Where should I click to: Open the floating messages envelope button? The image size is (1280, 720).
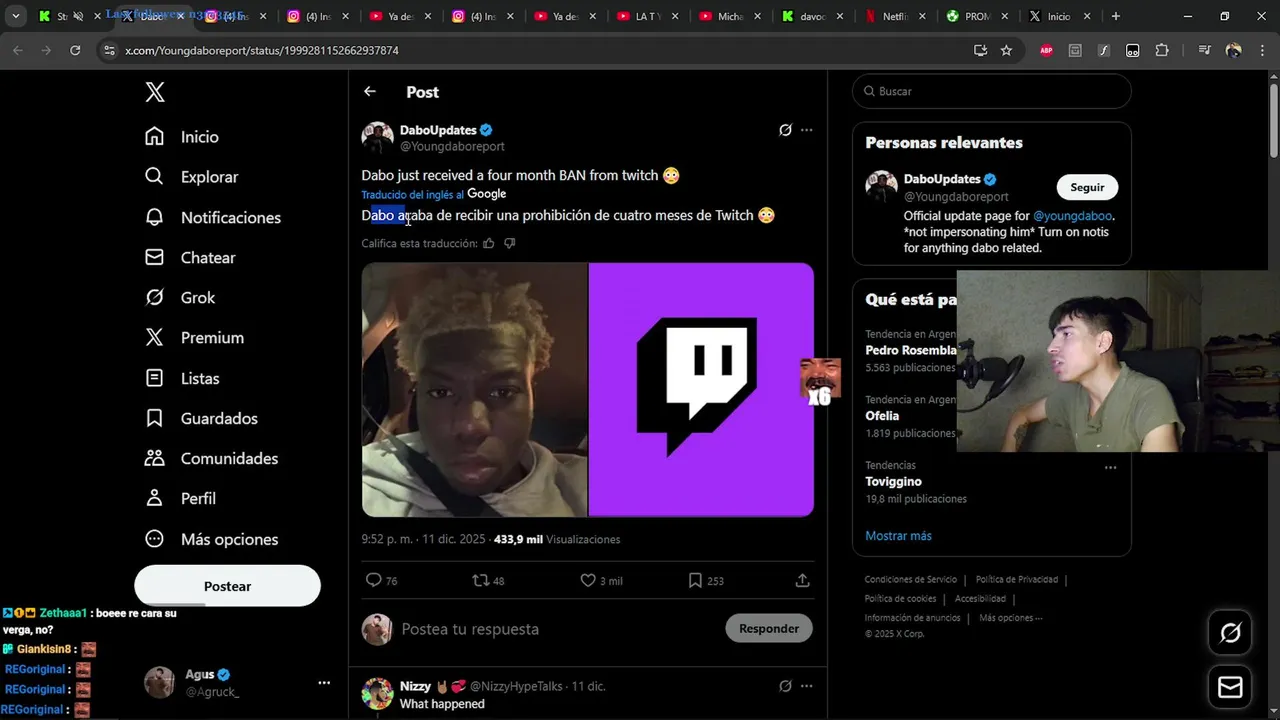1230,688
